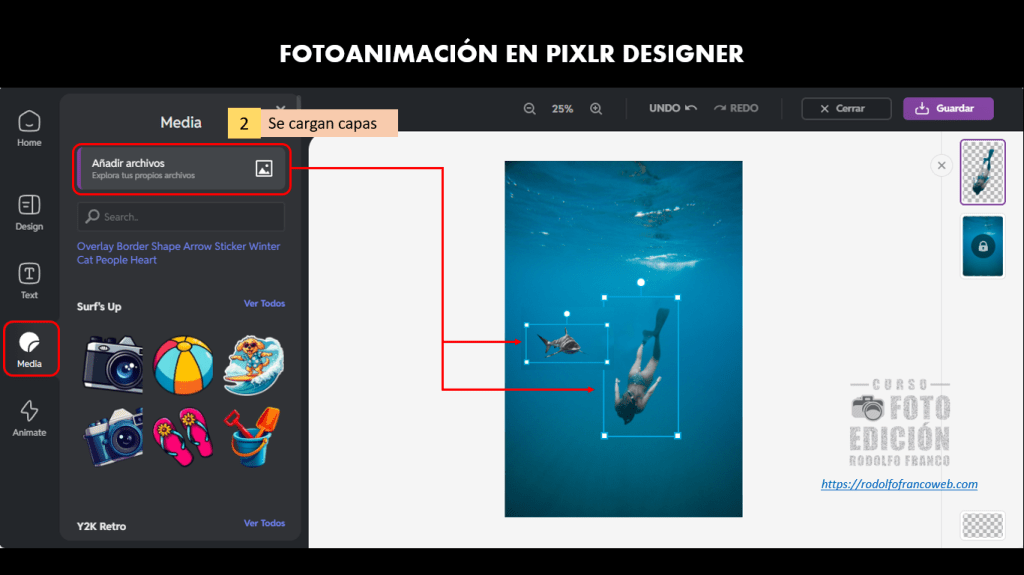Expand Y2K Retro with Ver Todos
Screen dimensions: 1024x575
264,523
